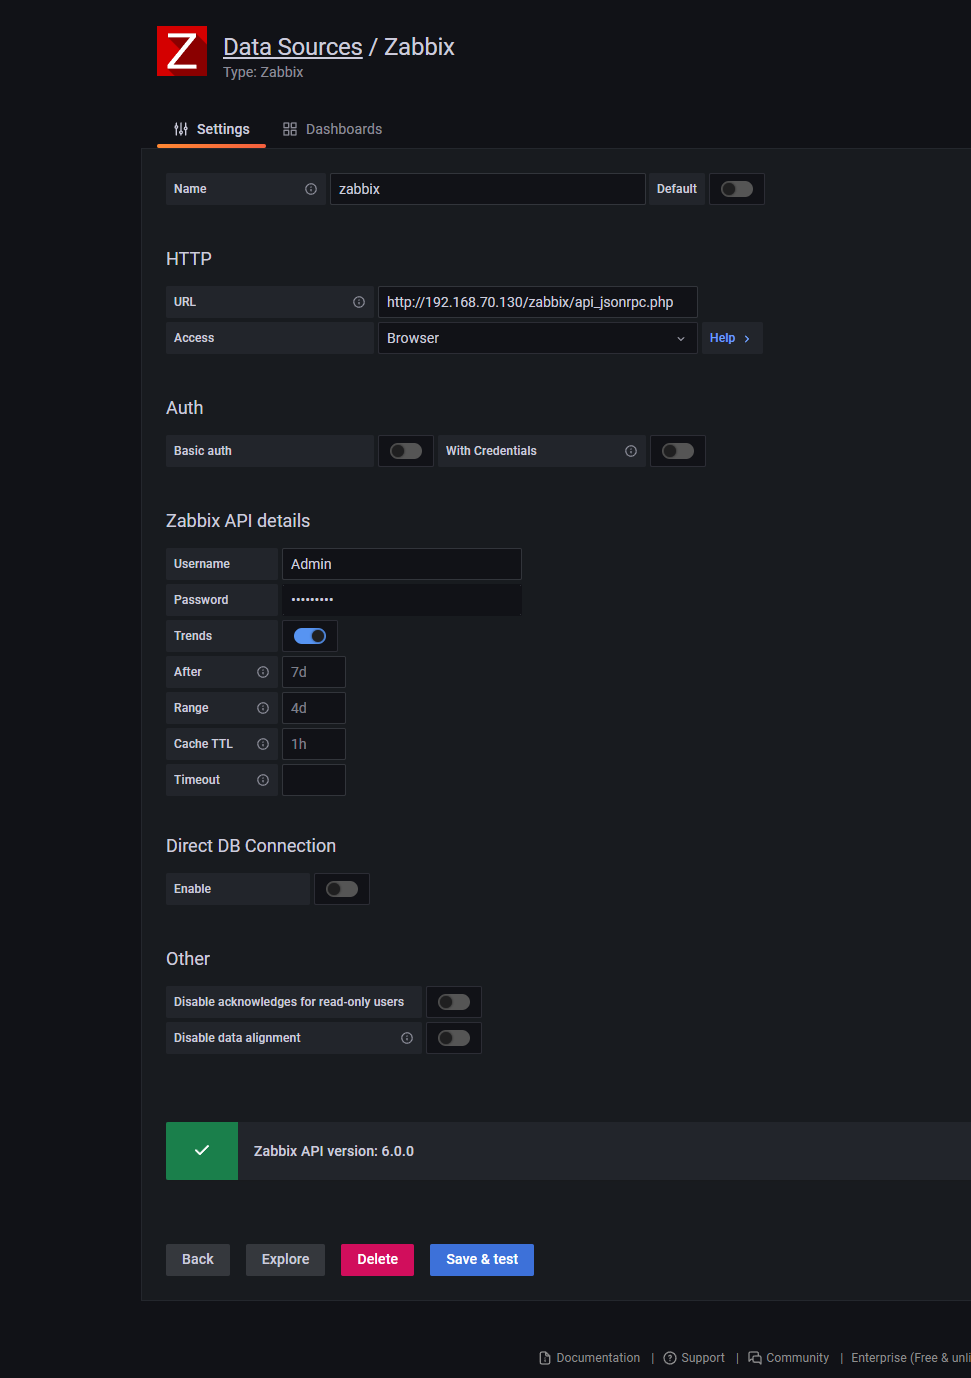Turn on the Basic auth toggle
The image size is (971, 1378).
[406, 451]
